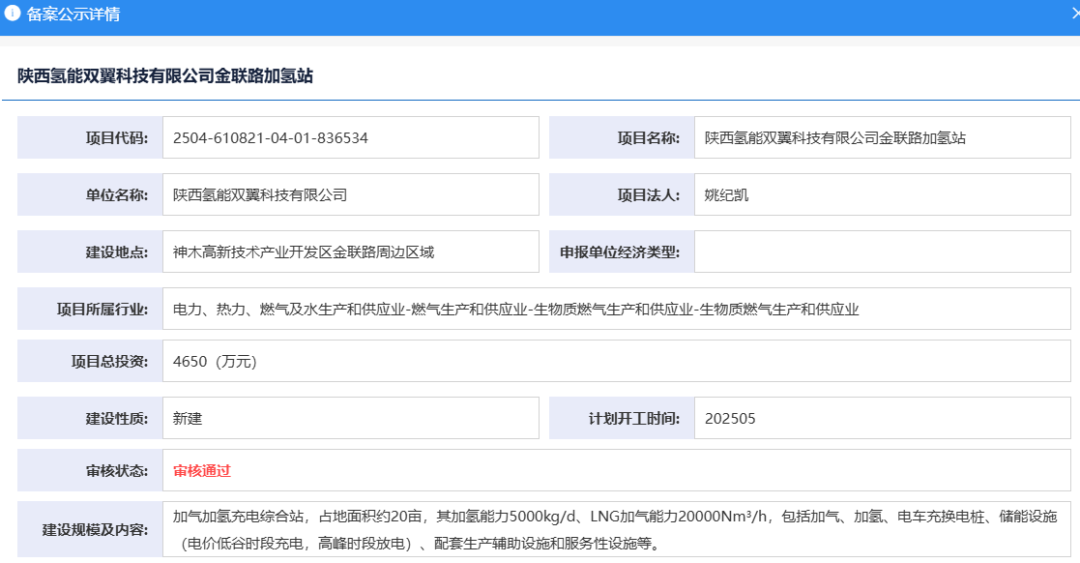Click the 项目名称 value field
1080x563 pixels.
click(x=882, y=138)
